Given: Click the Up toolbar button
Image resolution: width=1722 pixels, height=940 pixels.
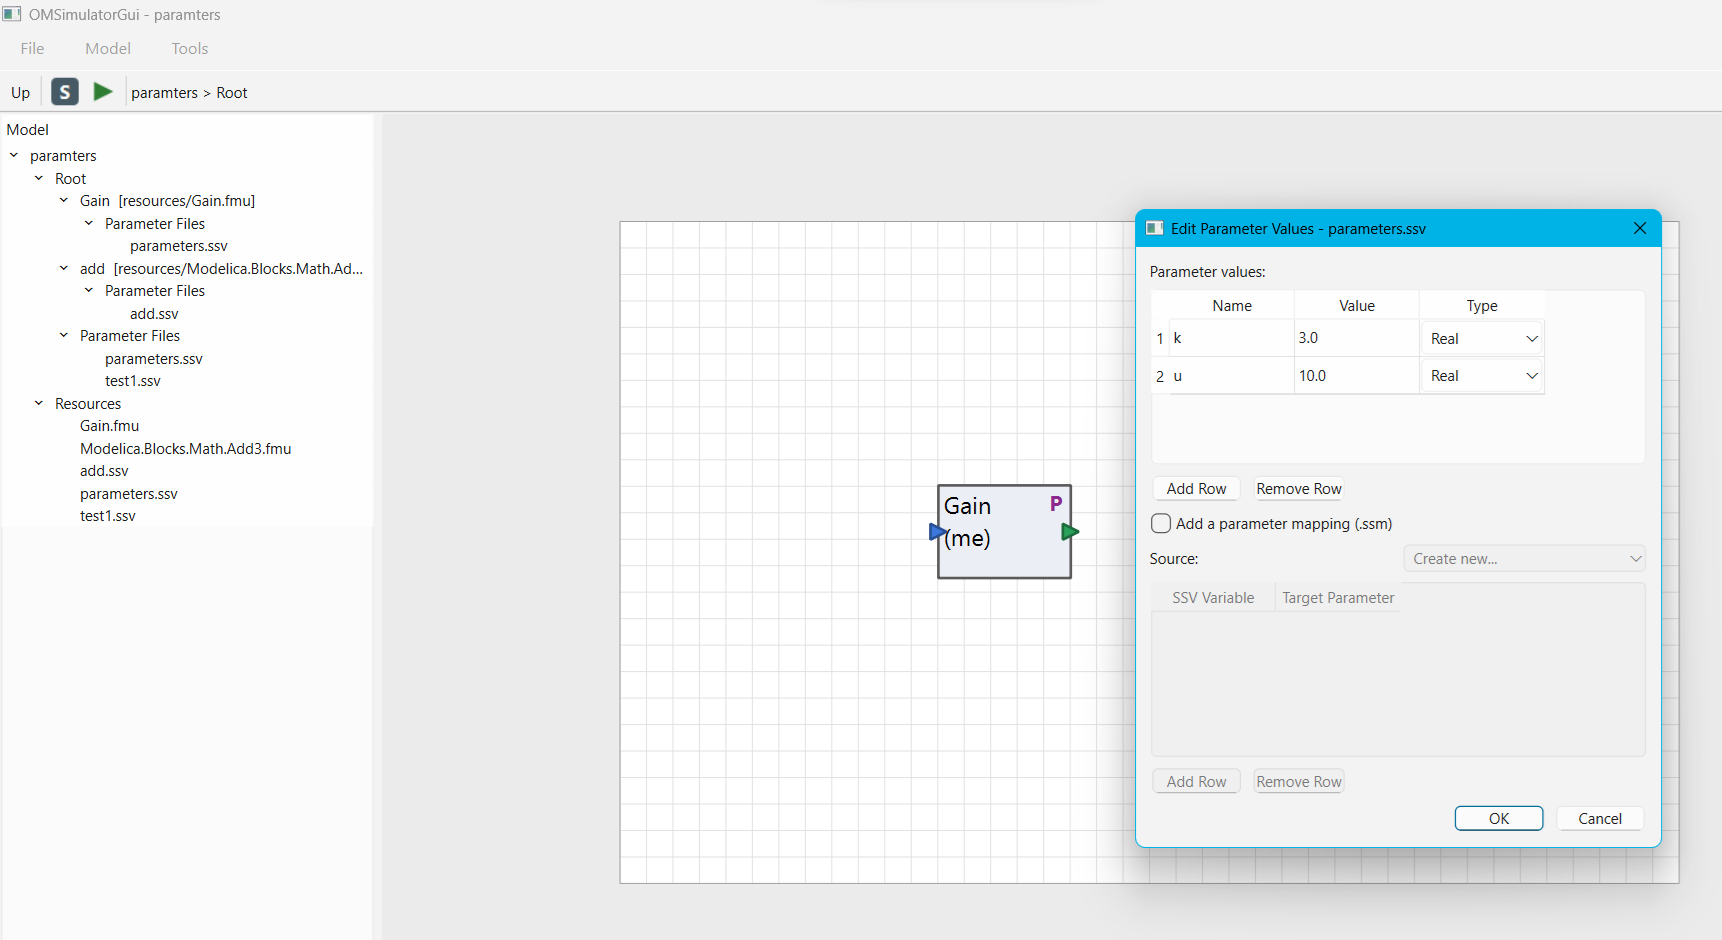Looking at the screenshot, I should coord(21,92).
